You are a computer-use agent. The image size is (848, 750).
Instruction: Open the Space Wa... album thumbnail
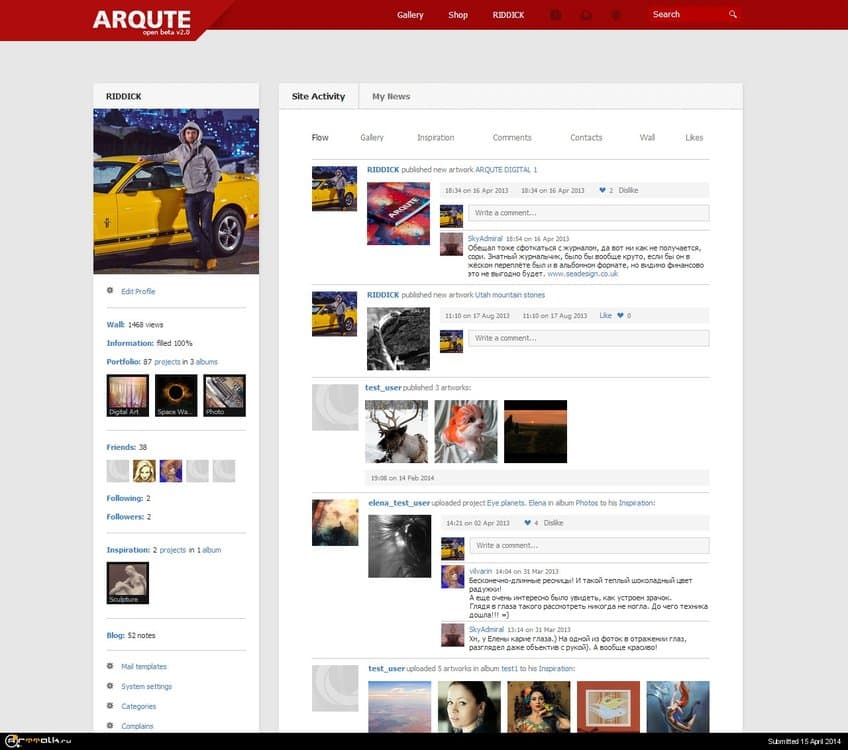(176, 395)
